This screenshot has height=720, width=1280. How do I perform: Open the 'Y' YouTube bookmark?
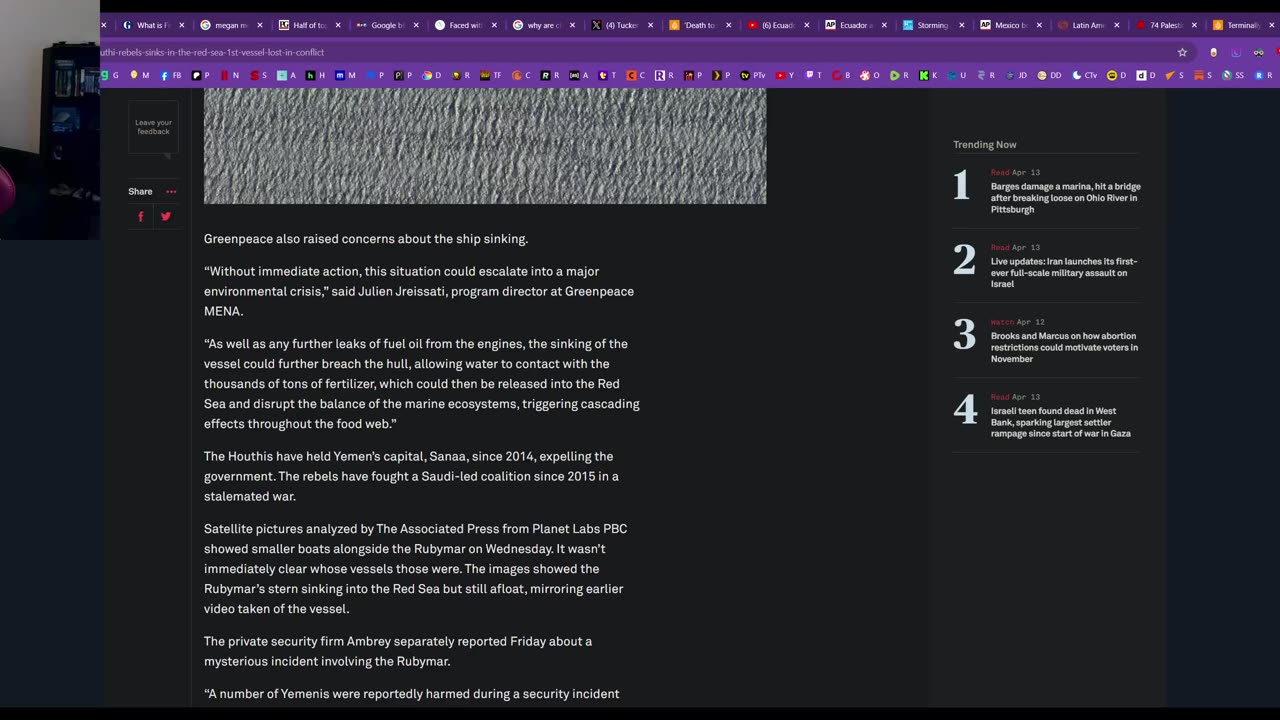click(x=785, y=75)
